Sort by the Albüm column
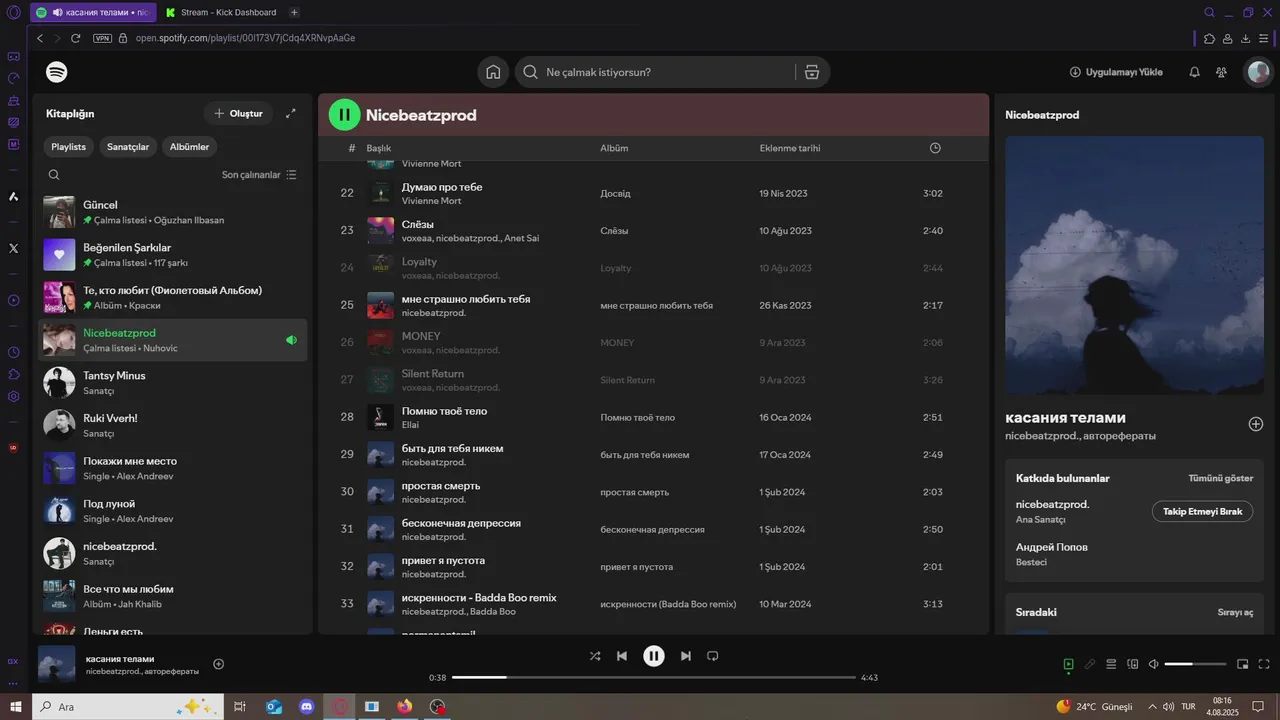The width and height of the screenshot is (1280, 720). click(x=614, y=148)
